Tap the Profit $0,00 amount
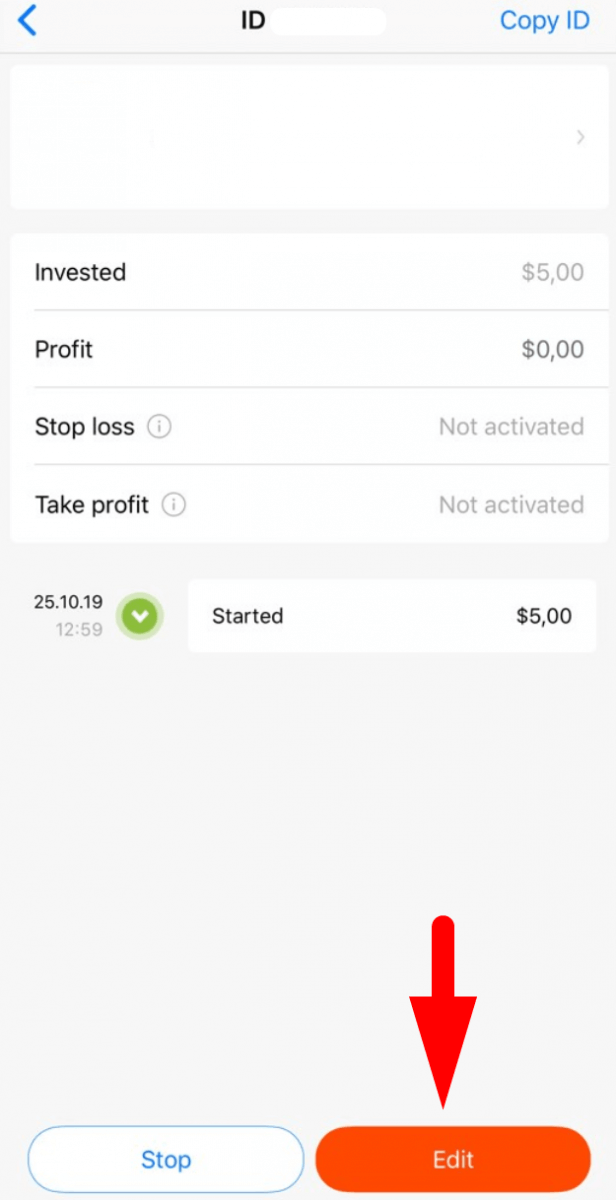Image resolution: width=616 pixels, height=1200 pixels. coord(552,349)
